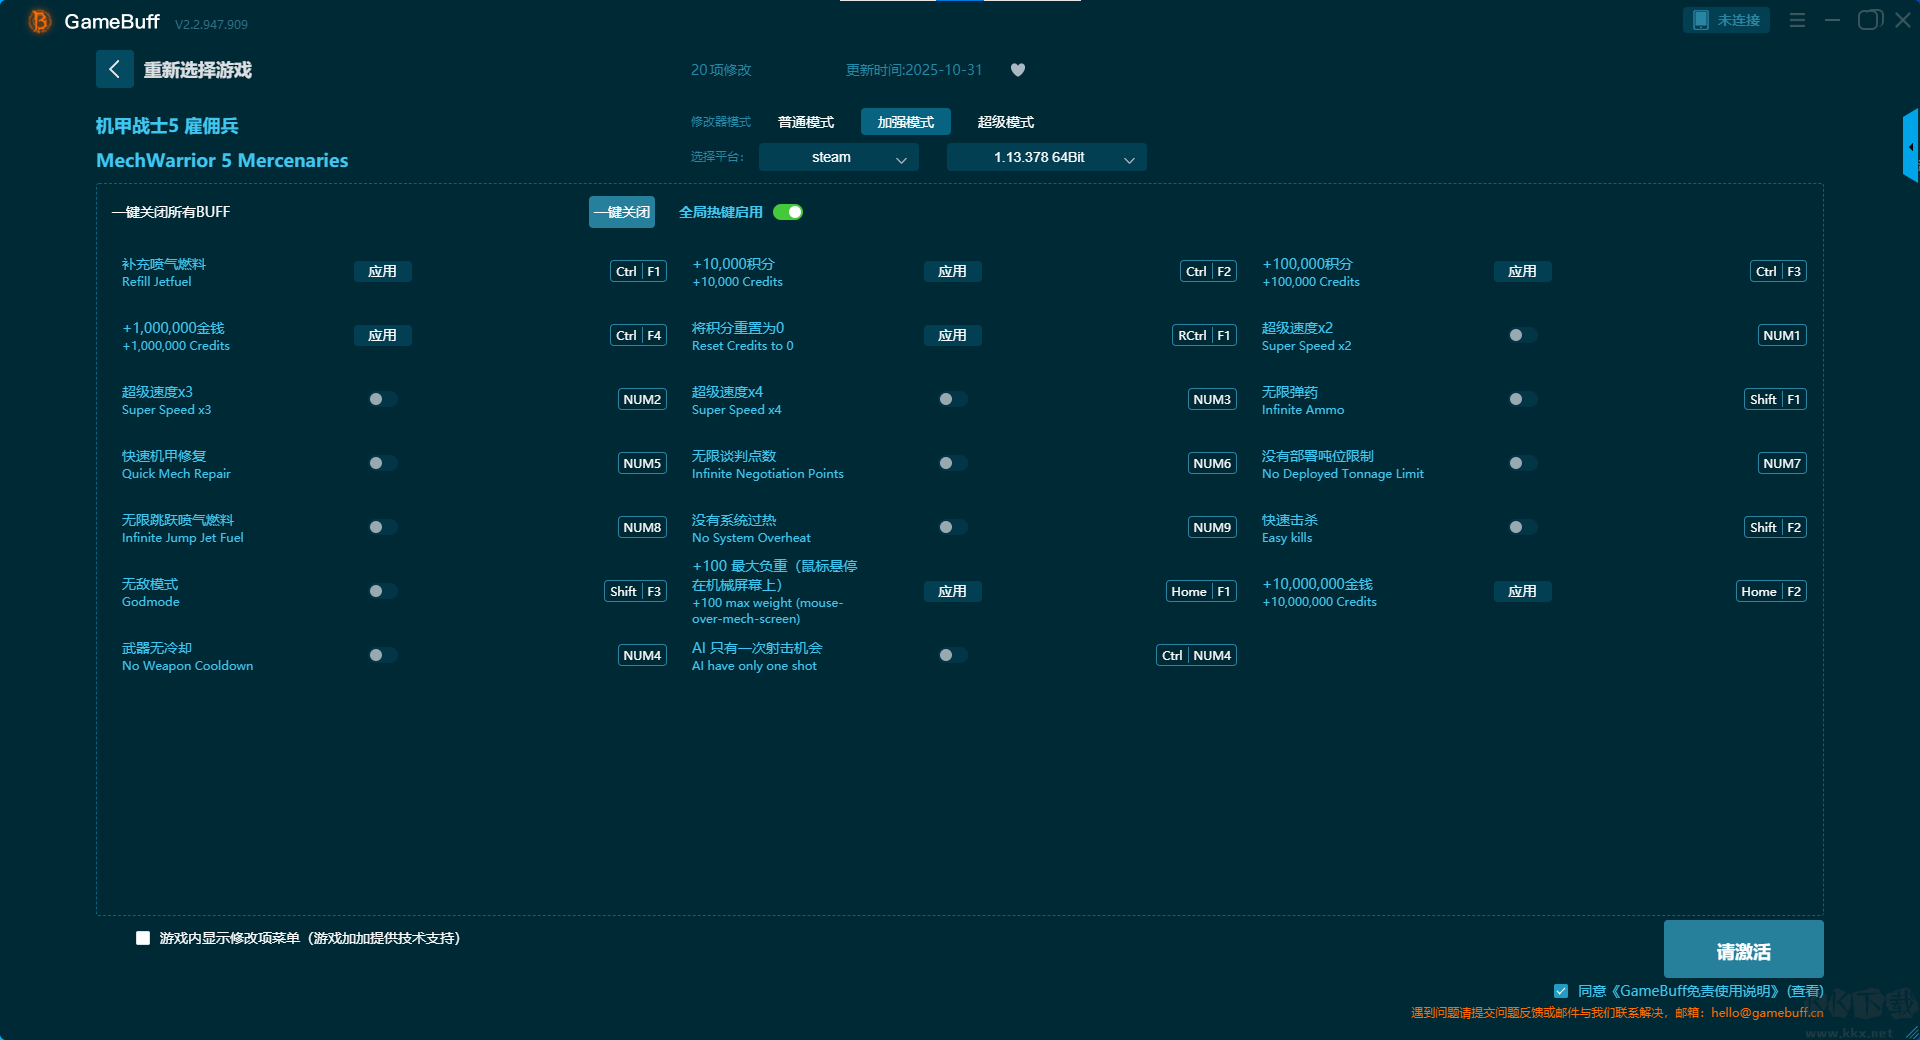Apply the +10,000 Credits cheat
The width and height of the screenshot is (1920, 1040).
coord(952,272)
